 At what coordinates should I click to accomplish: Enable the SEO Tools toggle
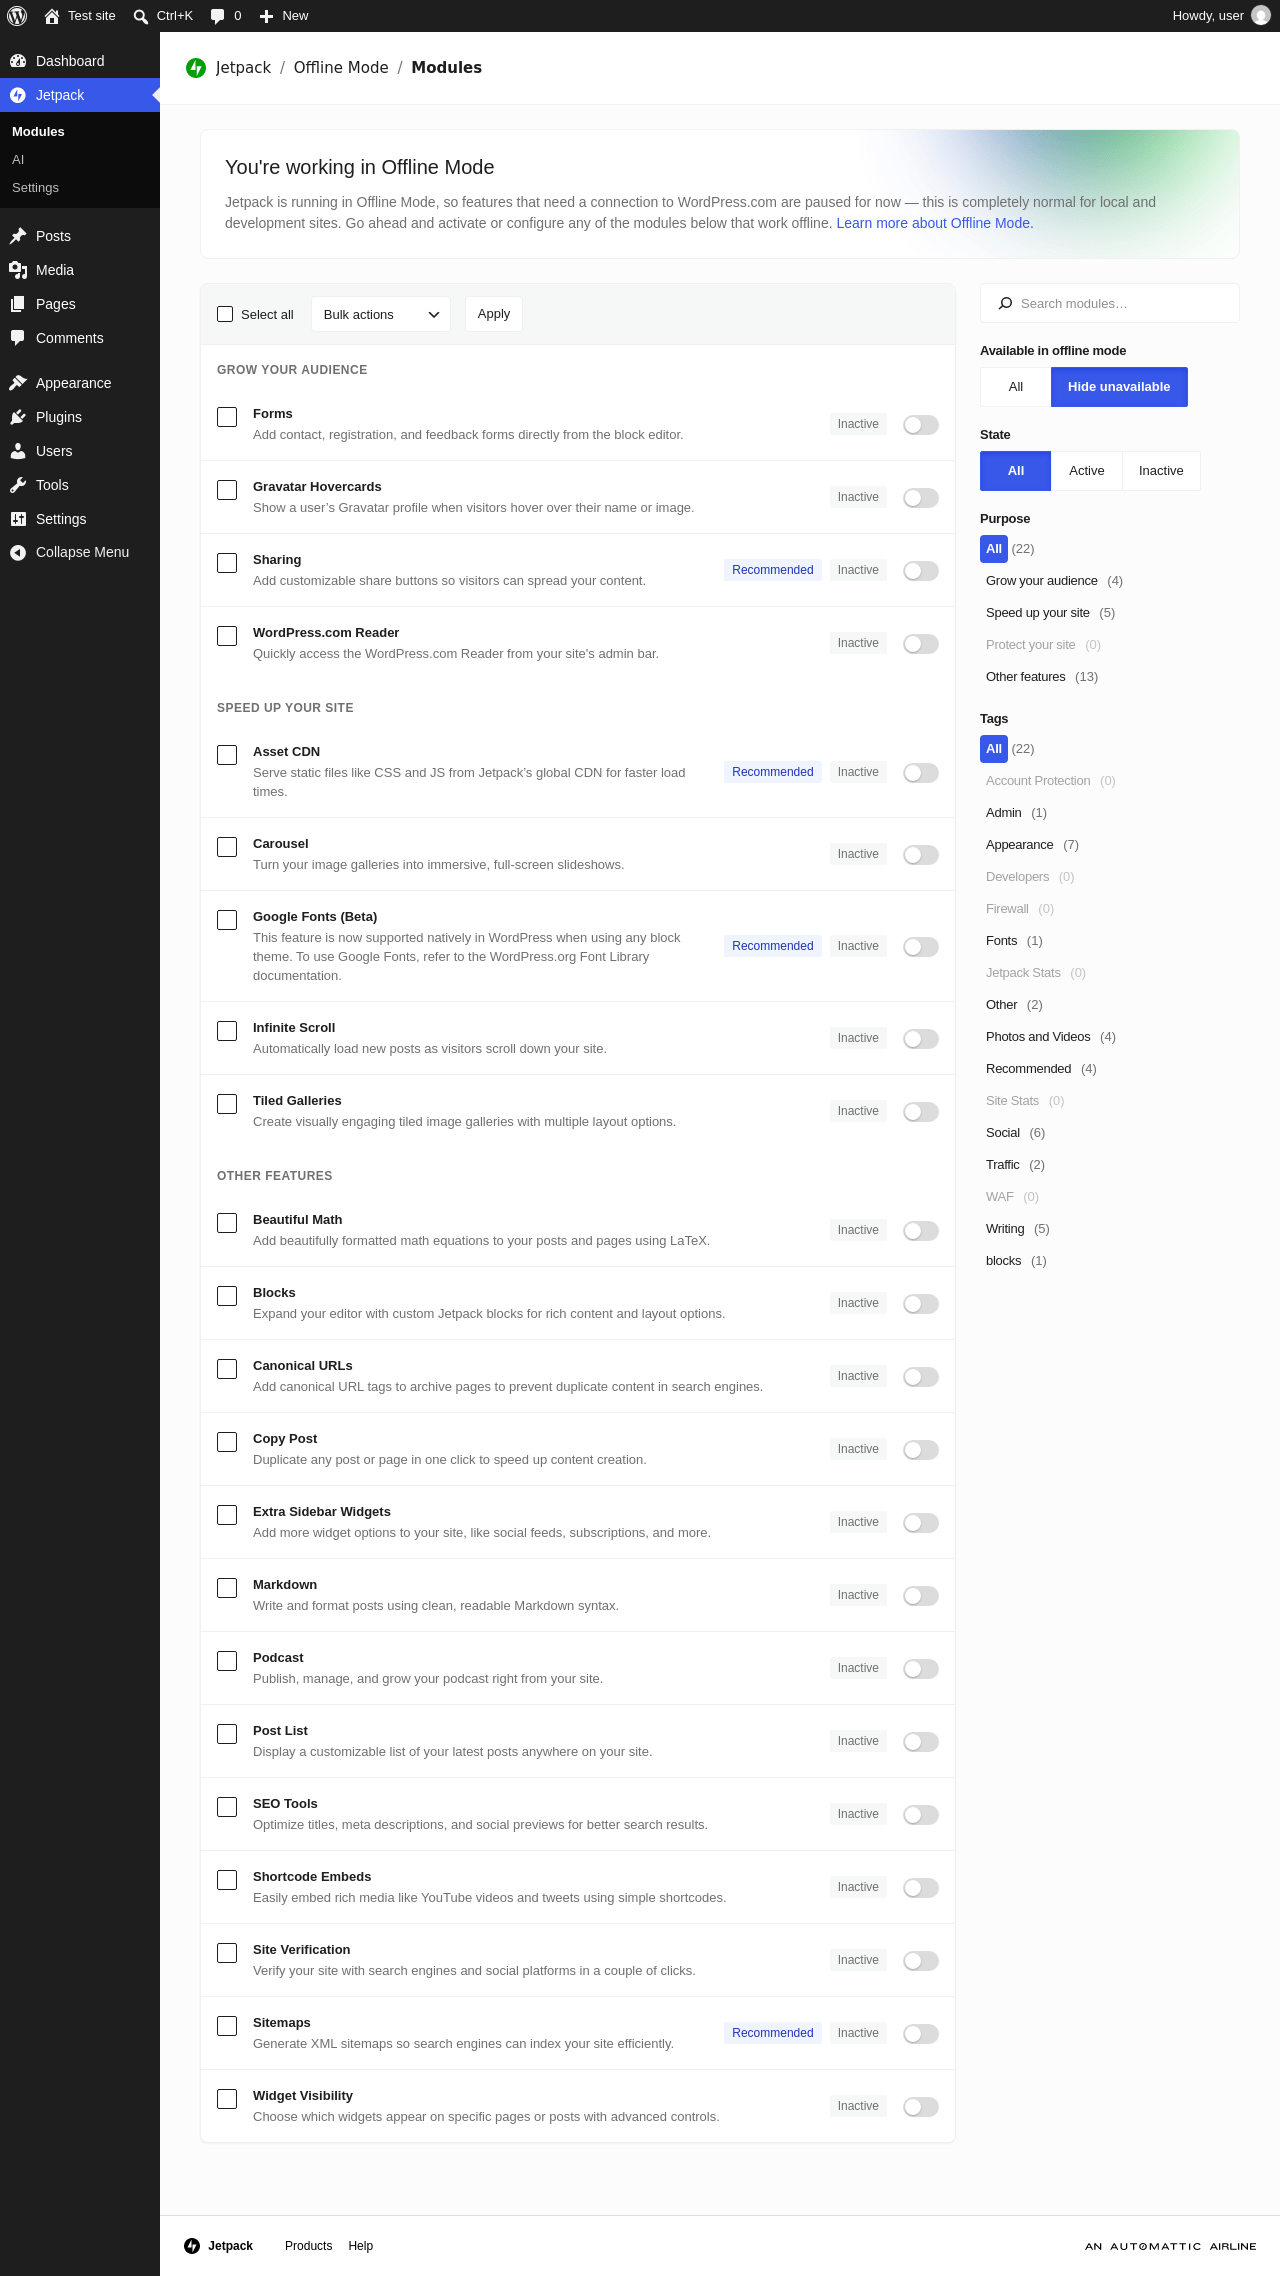click(921, 1815)
